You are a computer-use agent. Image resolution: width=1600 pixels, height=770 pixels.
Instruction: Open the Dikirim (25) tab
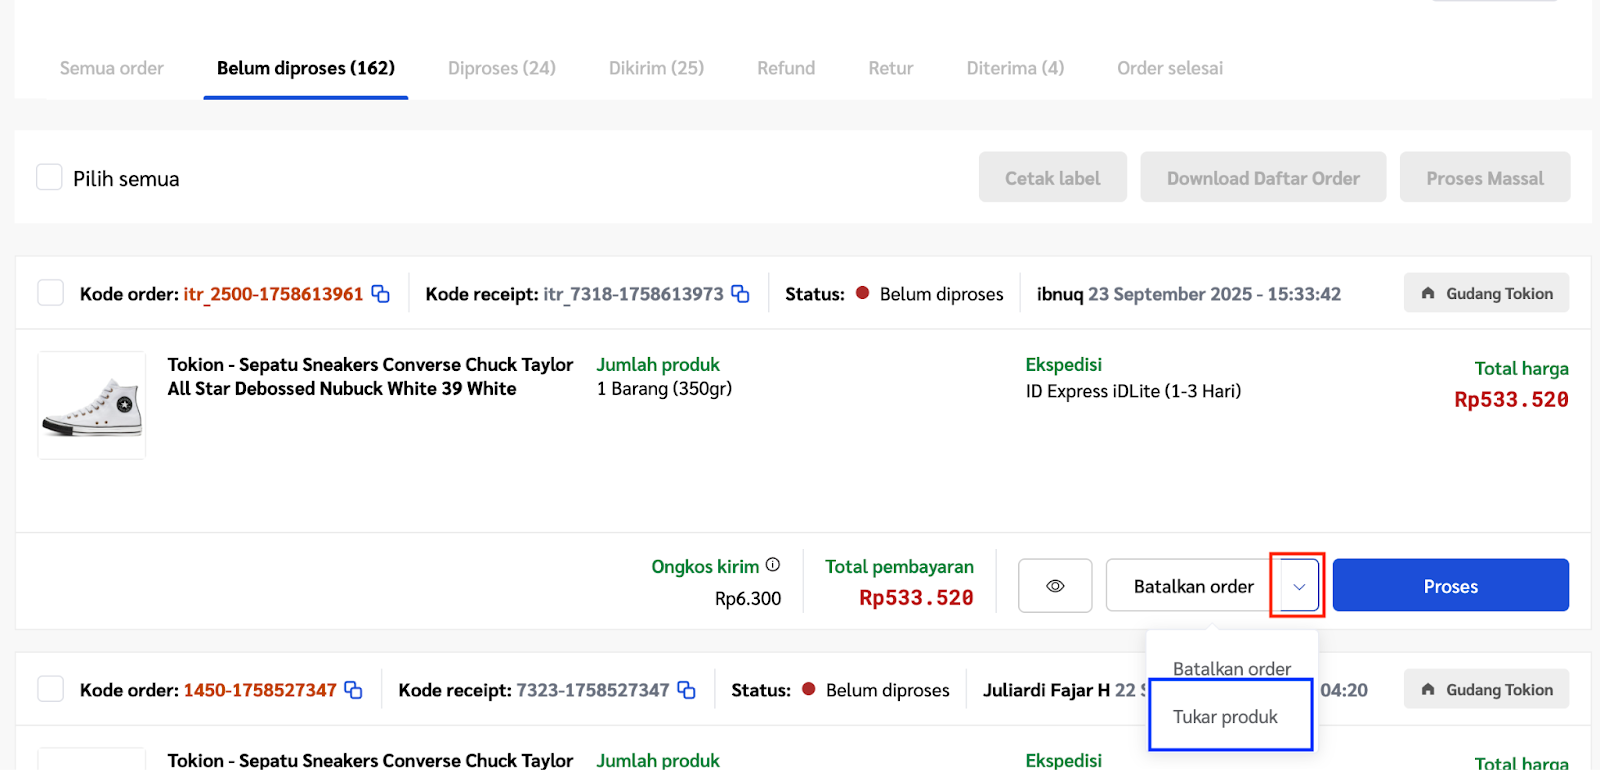click(x=656, y=68)
